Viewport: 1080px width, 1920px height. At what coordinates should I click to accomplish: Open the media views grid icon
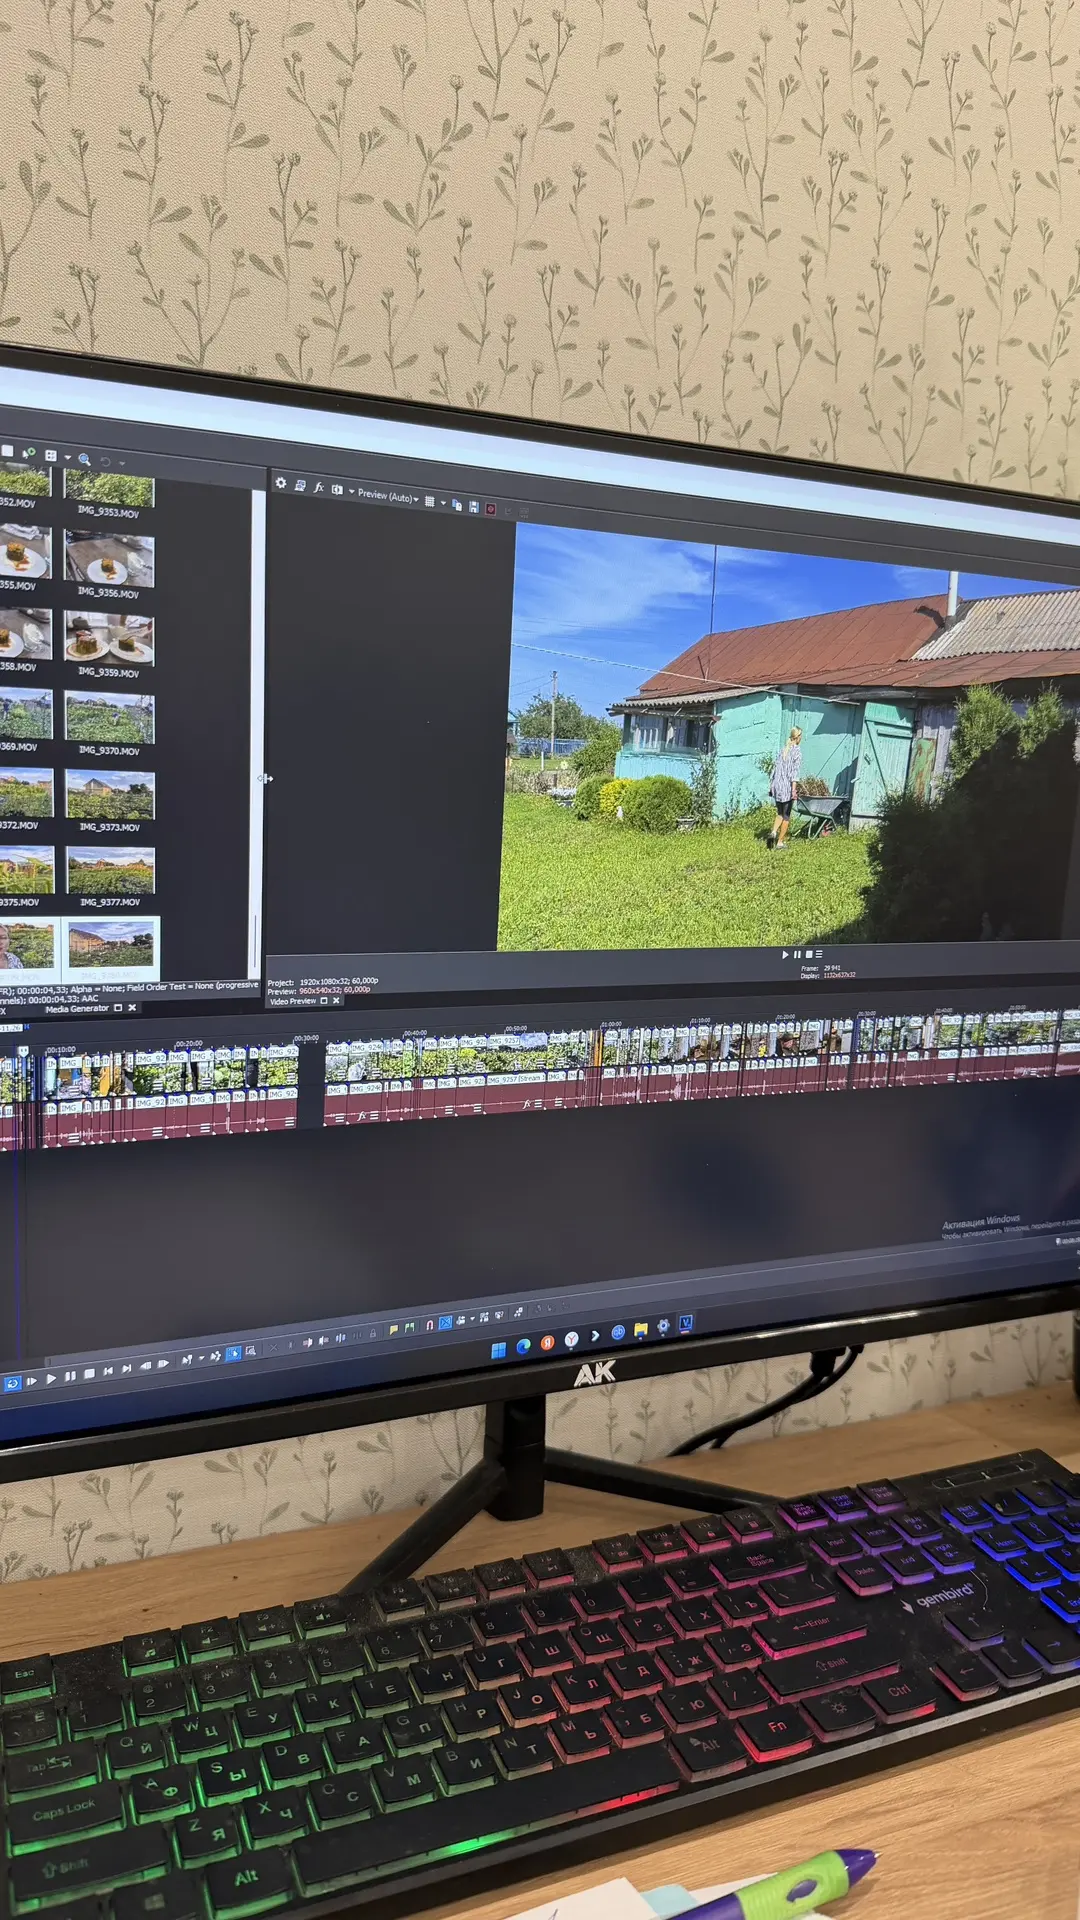click(x=51, y=455)
